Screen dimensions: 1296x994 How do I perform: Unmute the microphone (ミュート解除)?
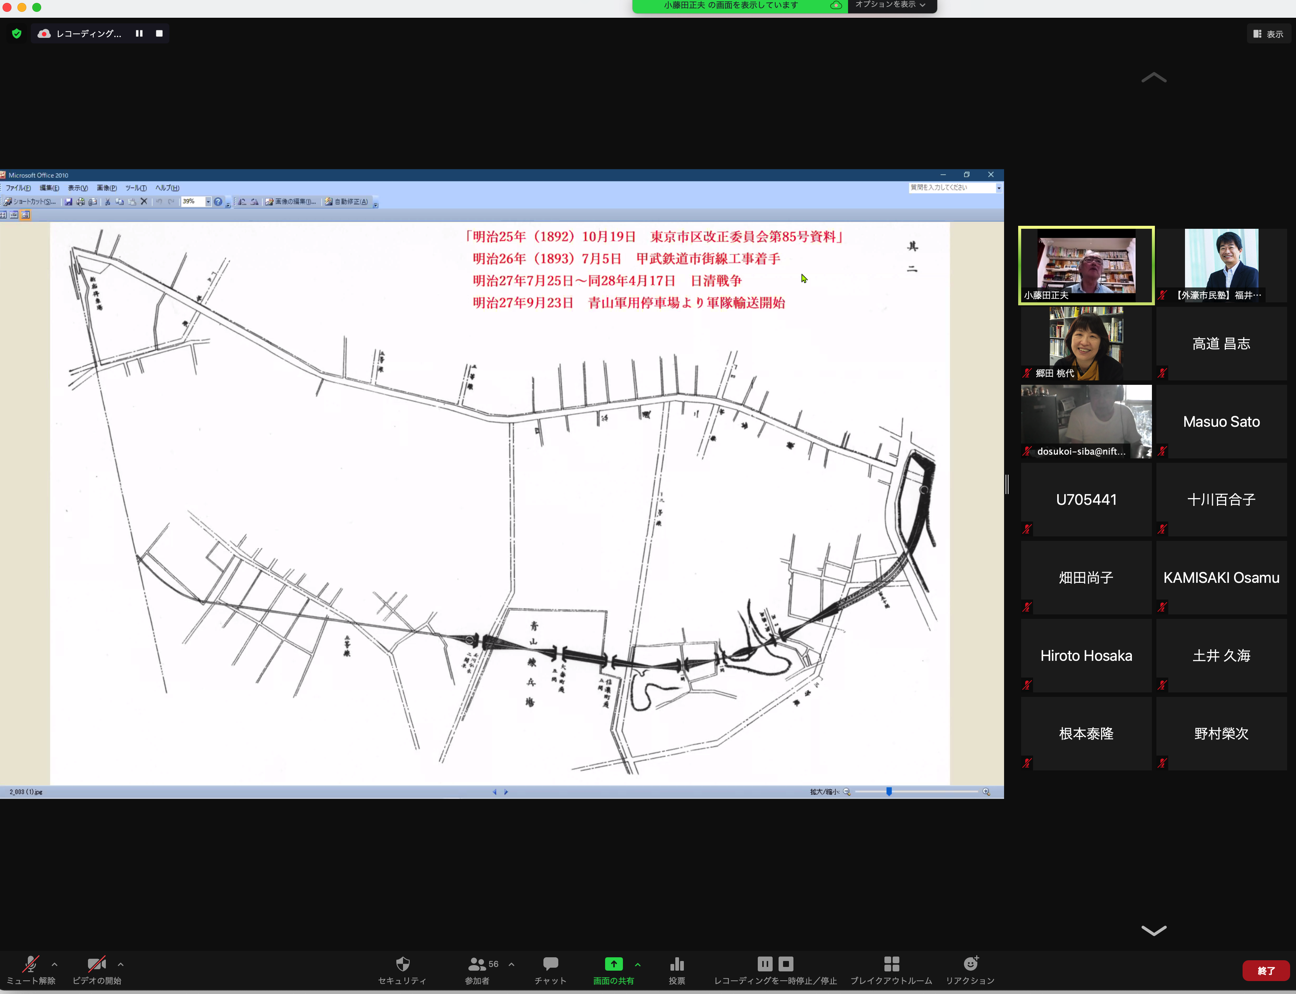click(31, 969)
